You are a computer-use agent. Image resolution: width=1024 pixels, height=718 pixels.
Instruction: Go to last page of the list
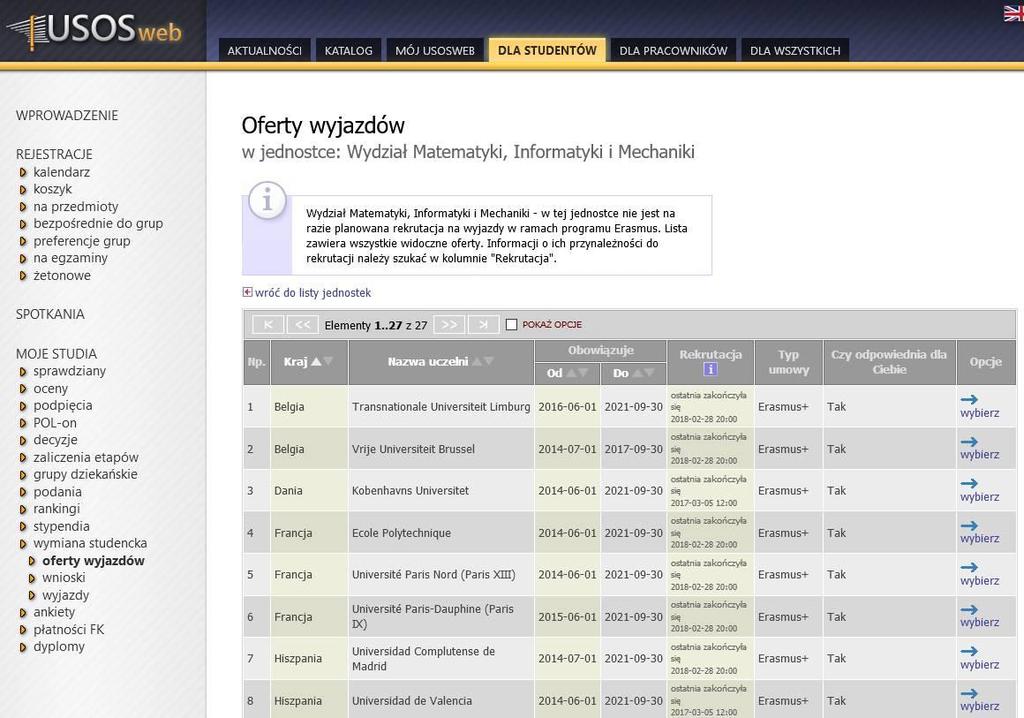(483, 325)
